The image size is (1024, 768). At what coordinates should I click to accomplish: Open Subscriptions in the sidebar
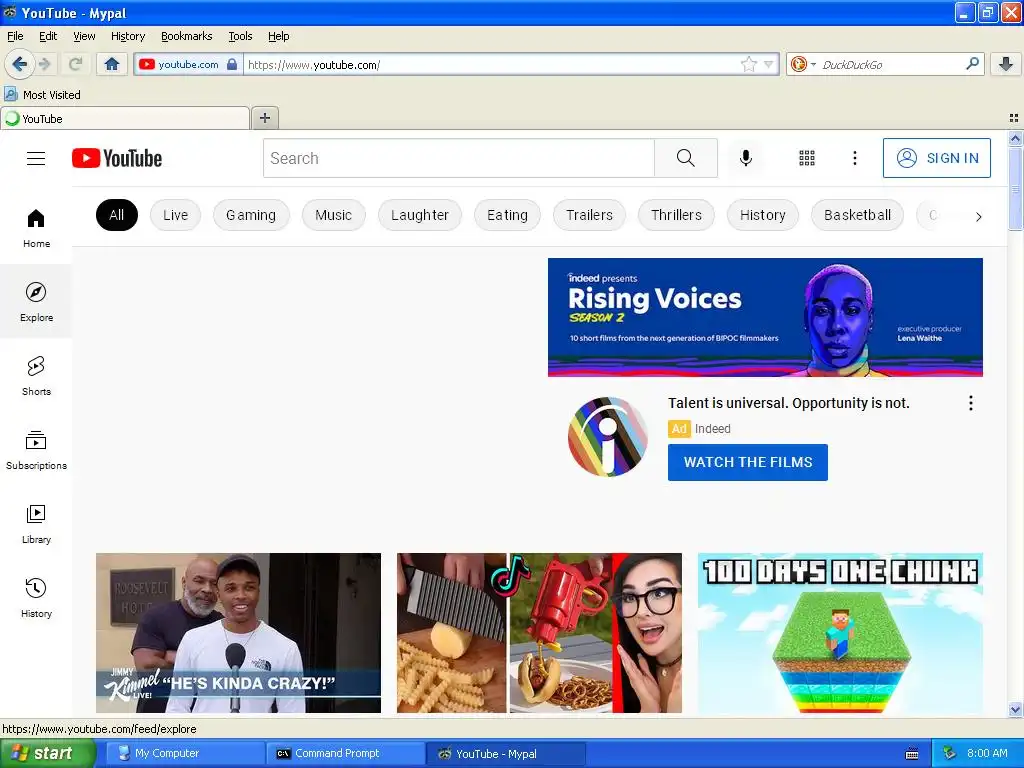(x=36, y=449)
